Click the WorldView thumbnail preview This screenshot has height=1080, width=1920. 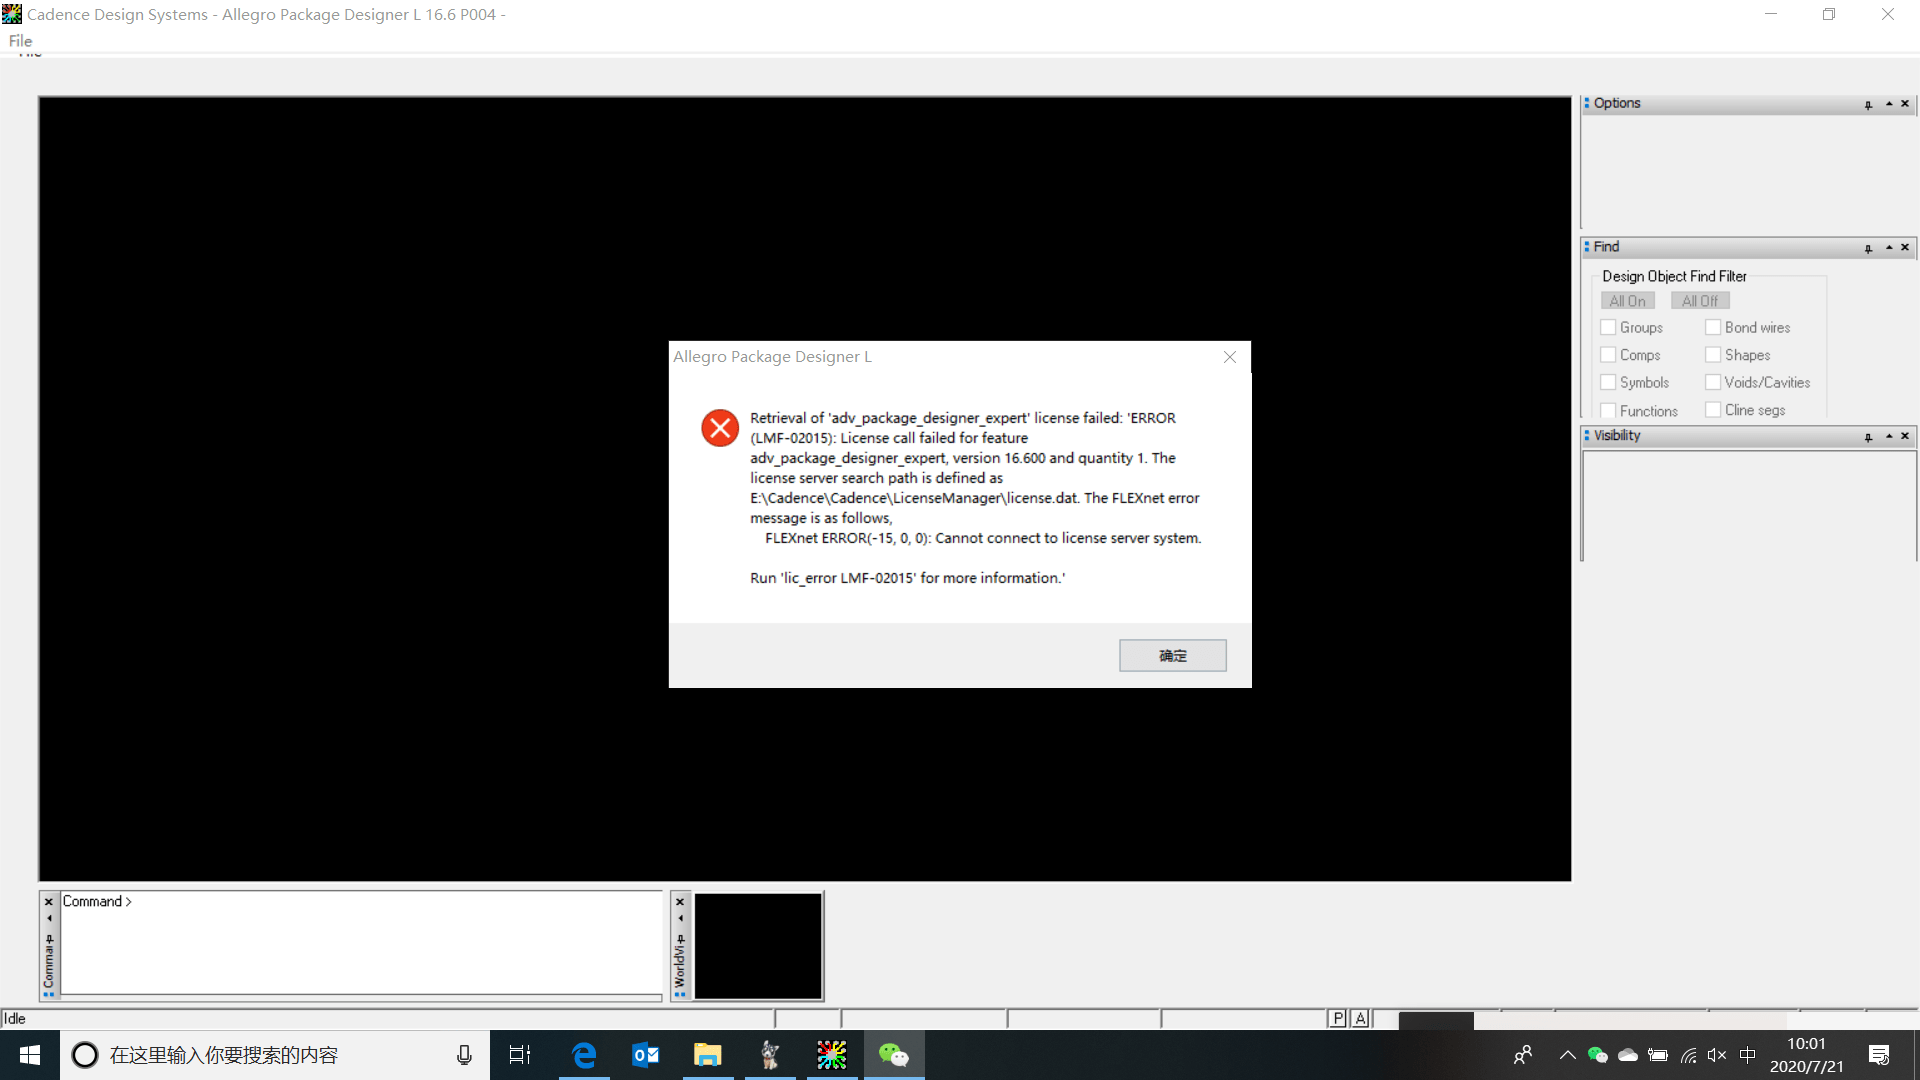(x=758, y=946)
